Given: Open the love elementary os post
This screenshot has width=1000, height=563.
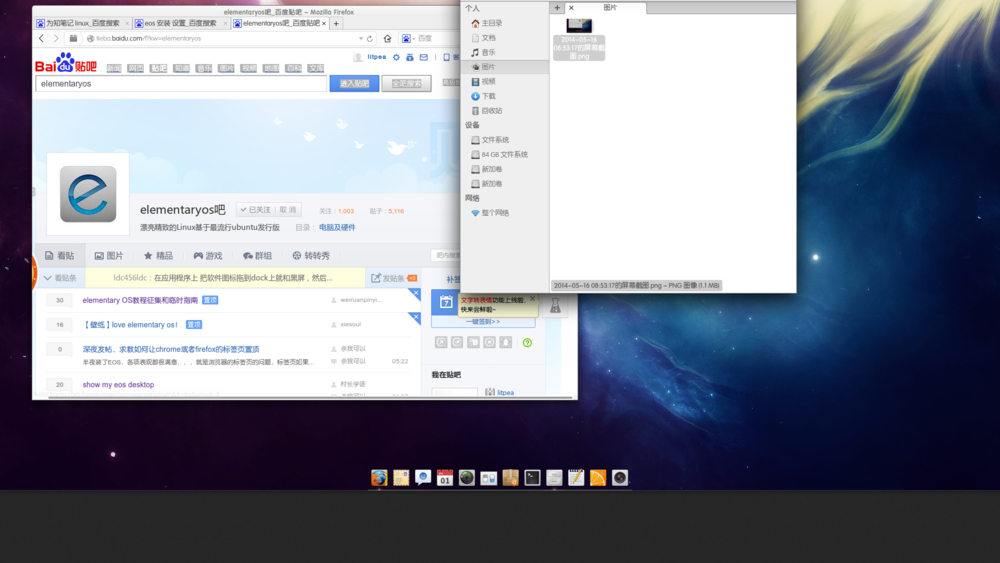Looking at the screenshot, I should pyautogui.click(x=131, y=325).
